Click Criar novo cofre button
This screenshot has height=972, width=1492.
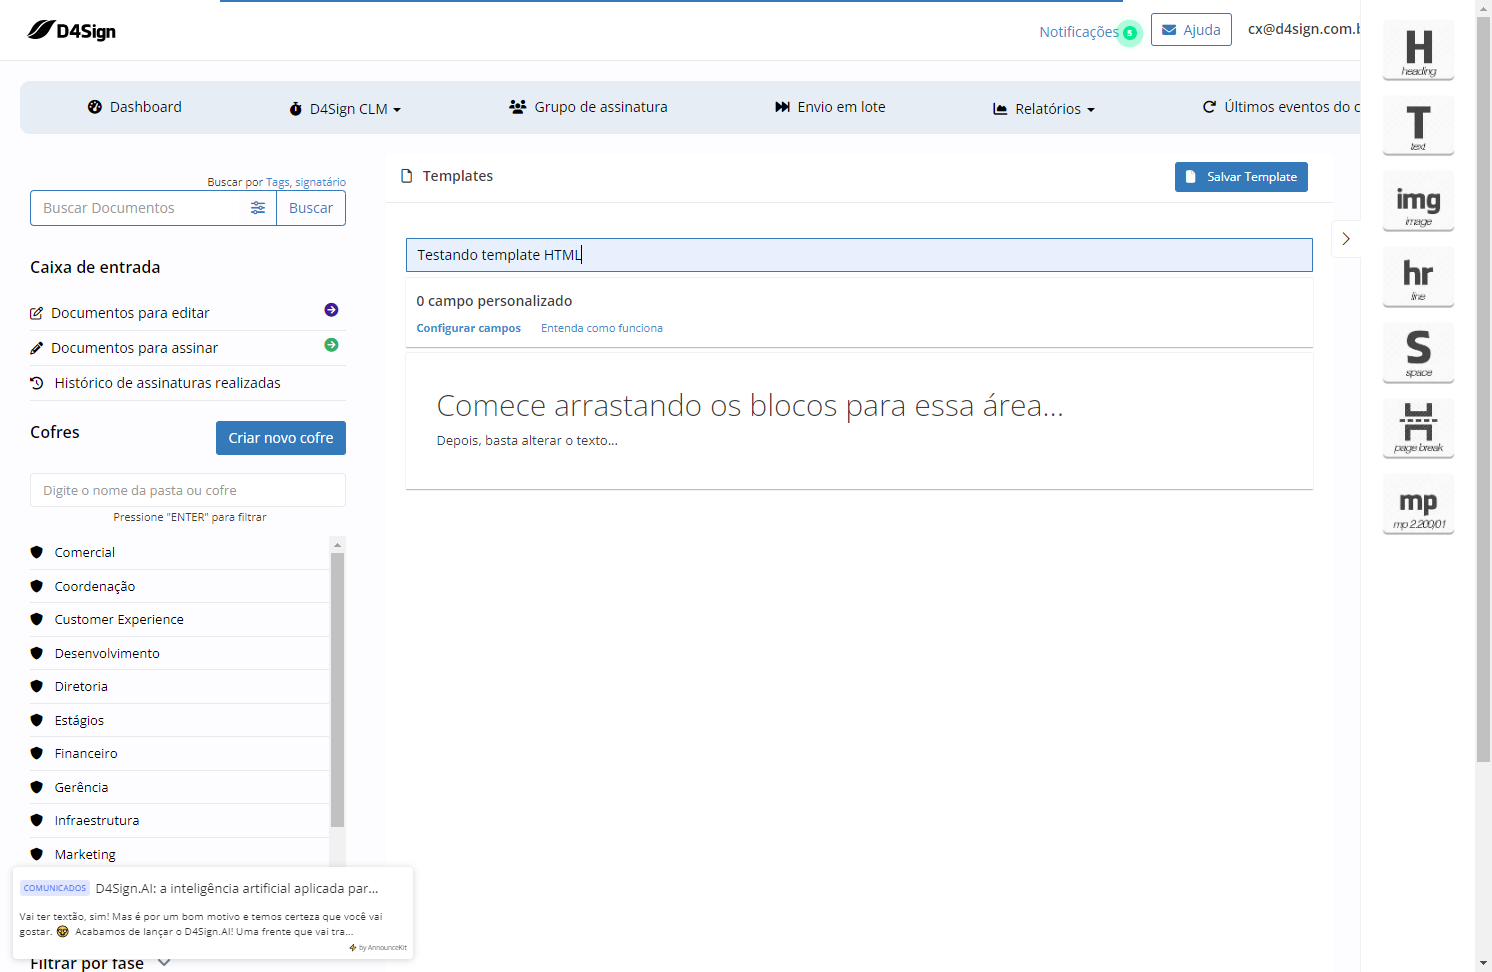click(281, 438)
